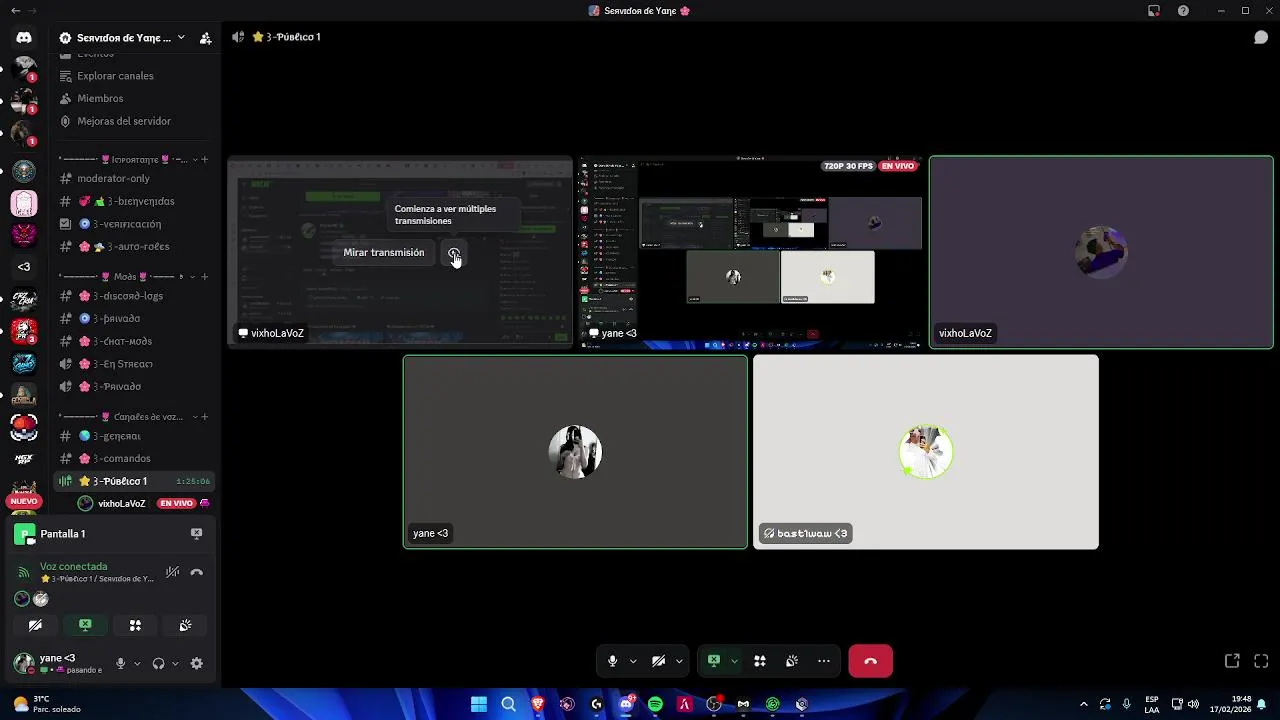Open the chat panel speech bubble icon
Image resolution: width=1280 pixels, height=720 pixels.
(1261, 37)
